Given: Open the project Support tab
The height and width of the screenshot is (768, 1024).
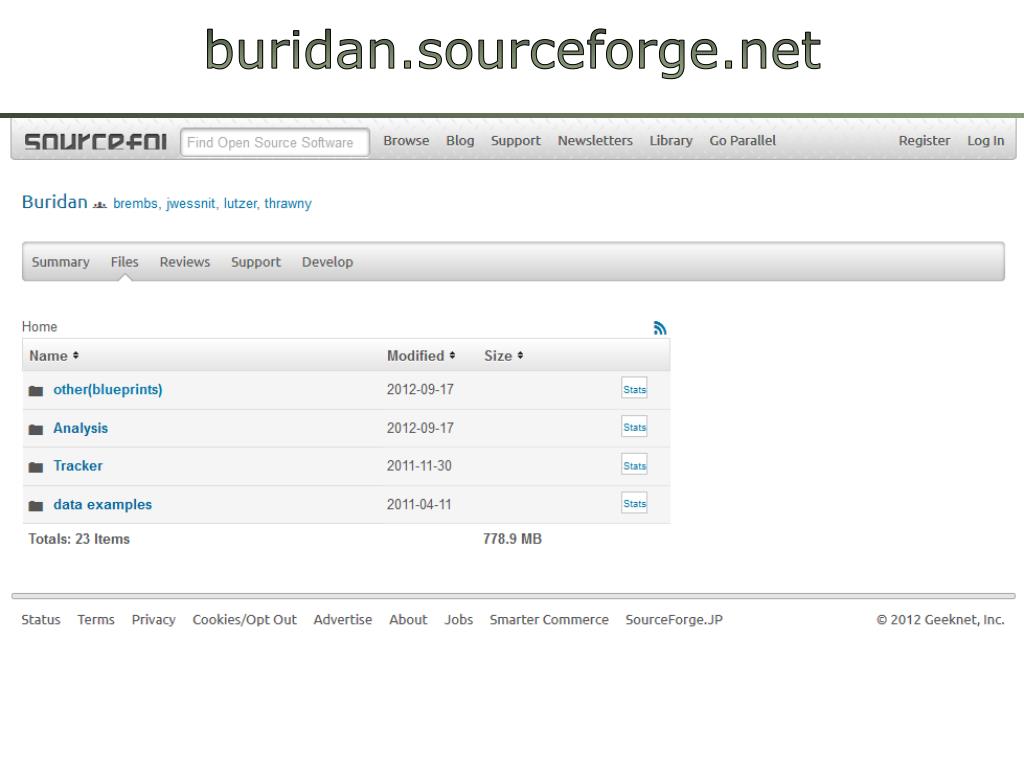Looking at the screenshot, I should pyautogui.click(x=255, y=262).
